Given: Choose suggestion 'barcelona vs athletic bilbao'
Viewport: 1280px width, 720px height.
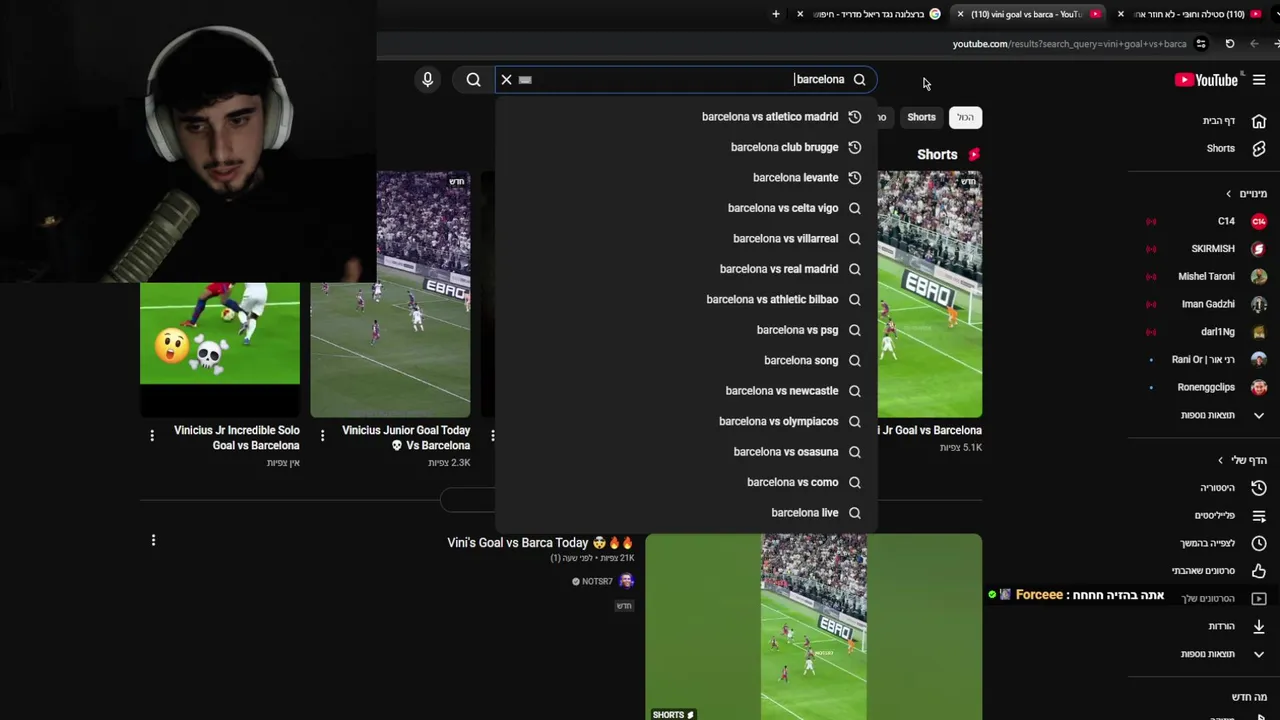Looking at the screenshot, I should coord(686,300).
